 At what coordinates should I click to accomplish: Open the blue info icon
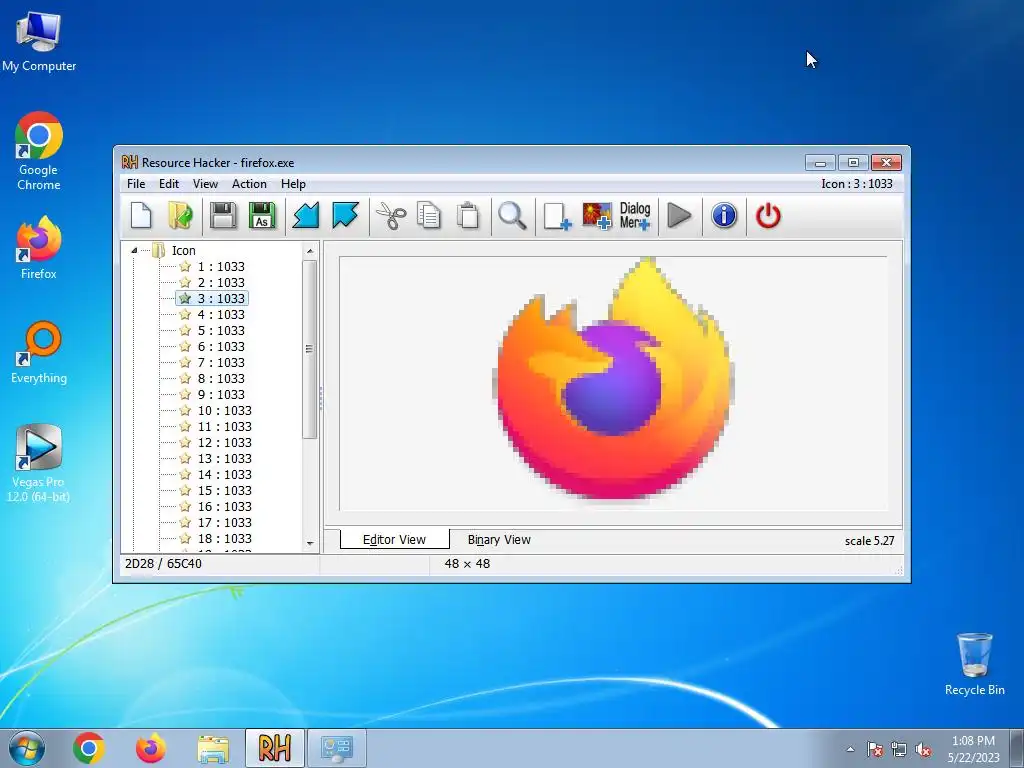tap(724, 216)
